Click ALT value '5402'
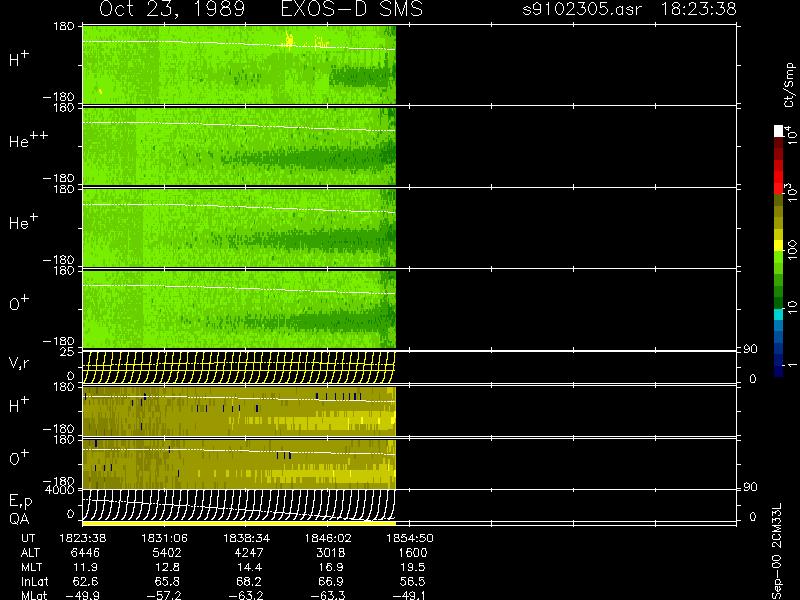800x600 pixels. click(167, 553)
